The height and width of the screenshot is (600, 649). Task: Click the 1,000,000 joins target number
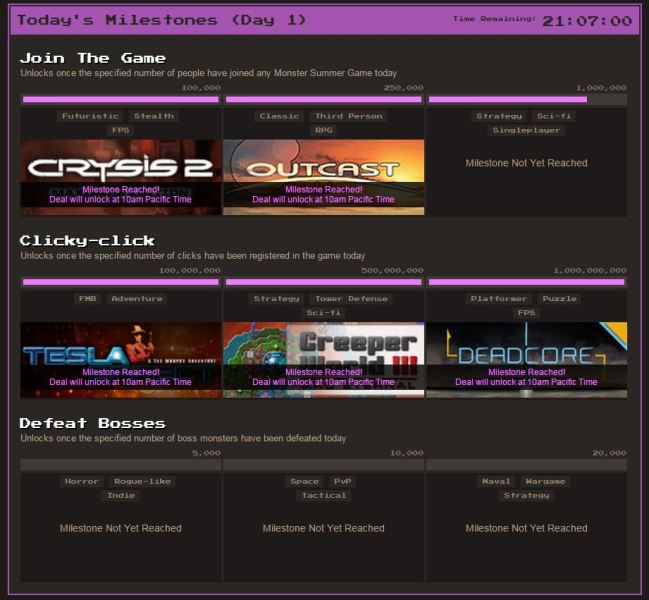click(x=601, y=88)
